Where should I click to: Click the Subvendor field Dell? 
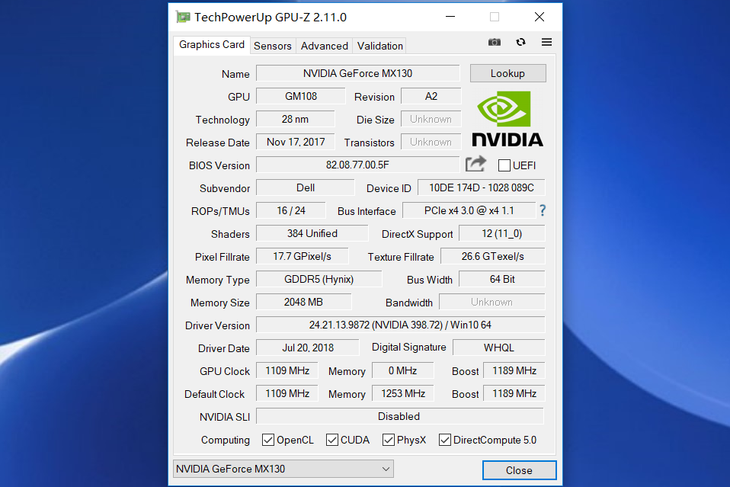(305, 188)
